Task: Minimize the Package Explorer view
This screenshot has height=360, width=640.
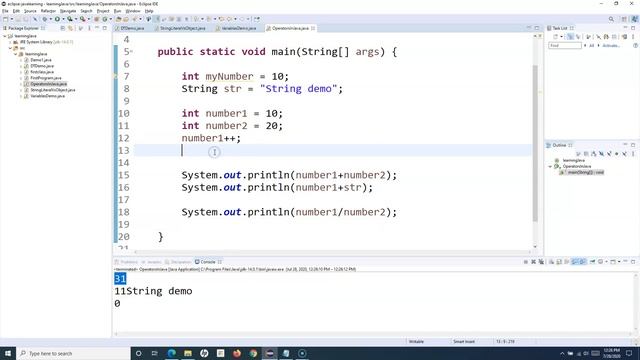Action: (x=97, y=28)
